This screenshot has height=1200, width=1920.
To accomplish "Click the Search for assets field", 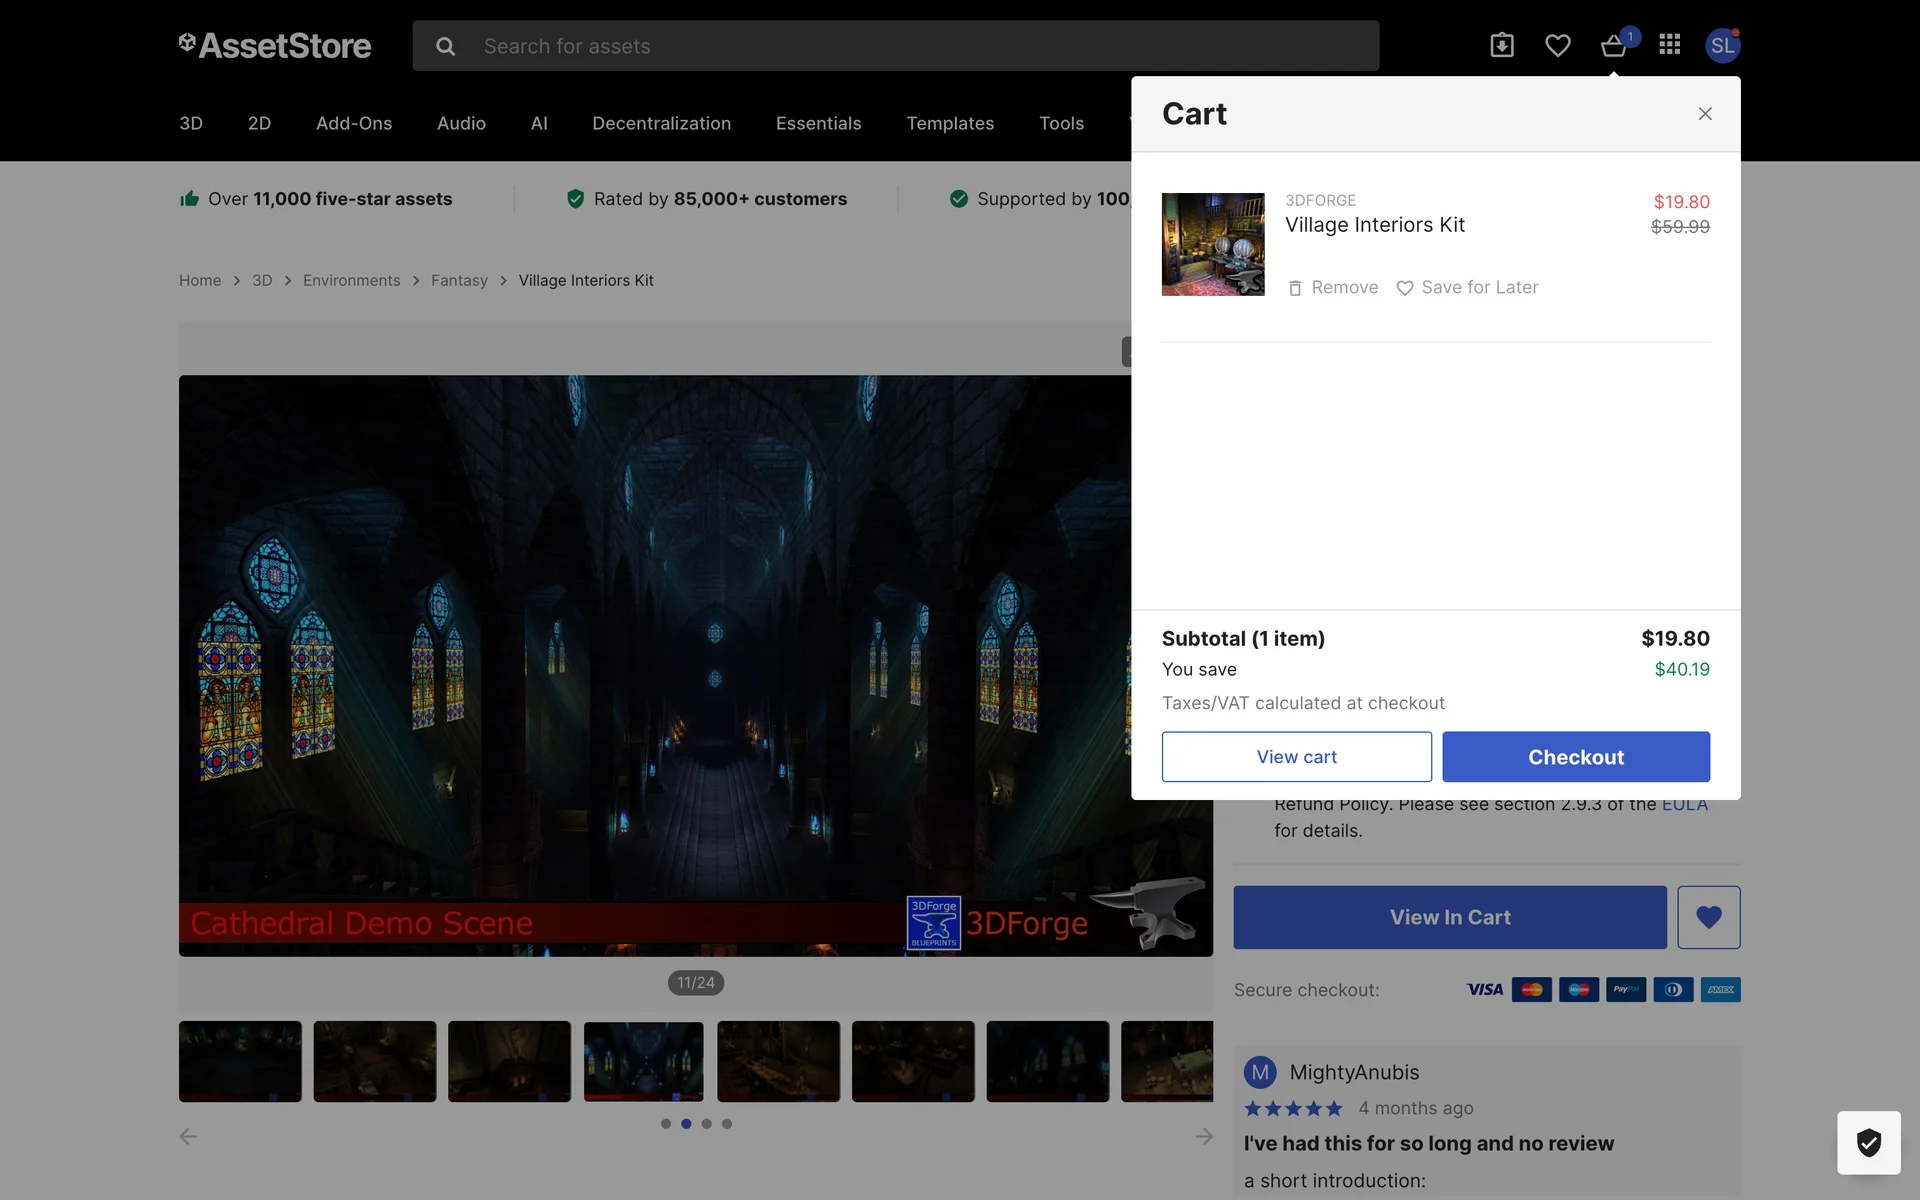I will 900,46.
